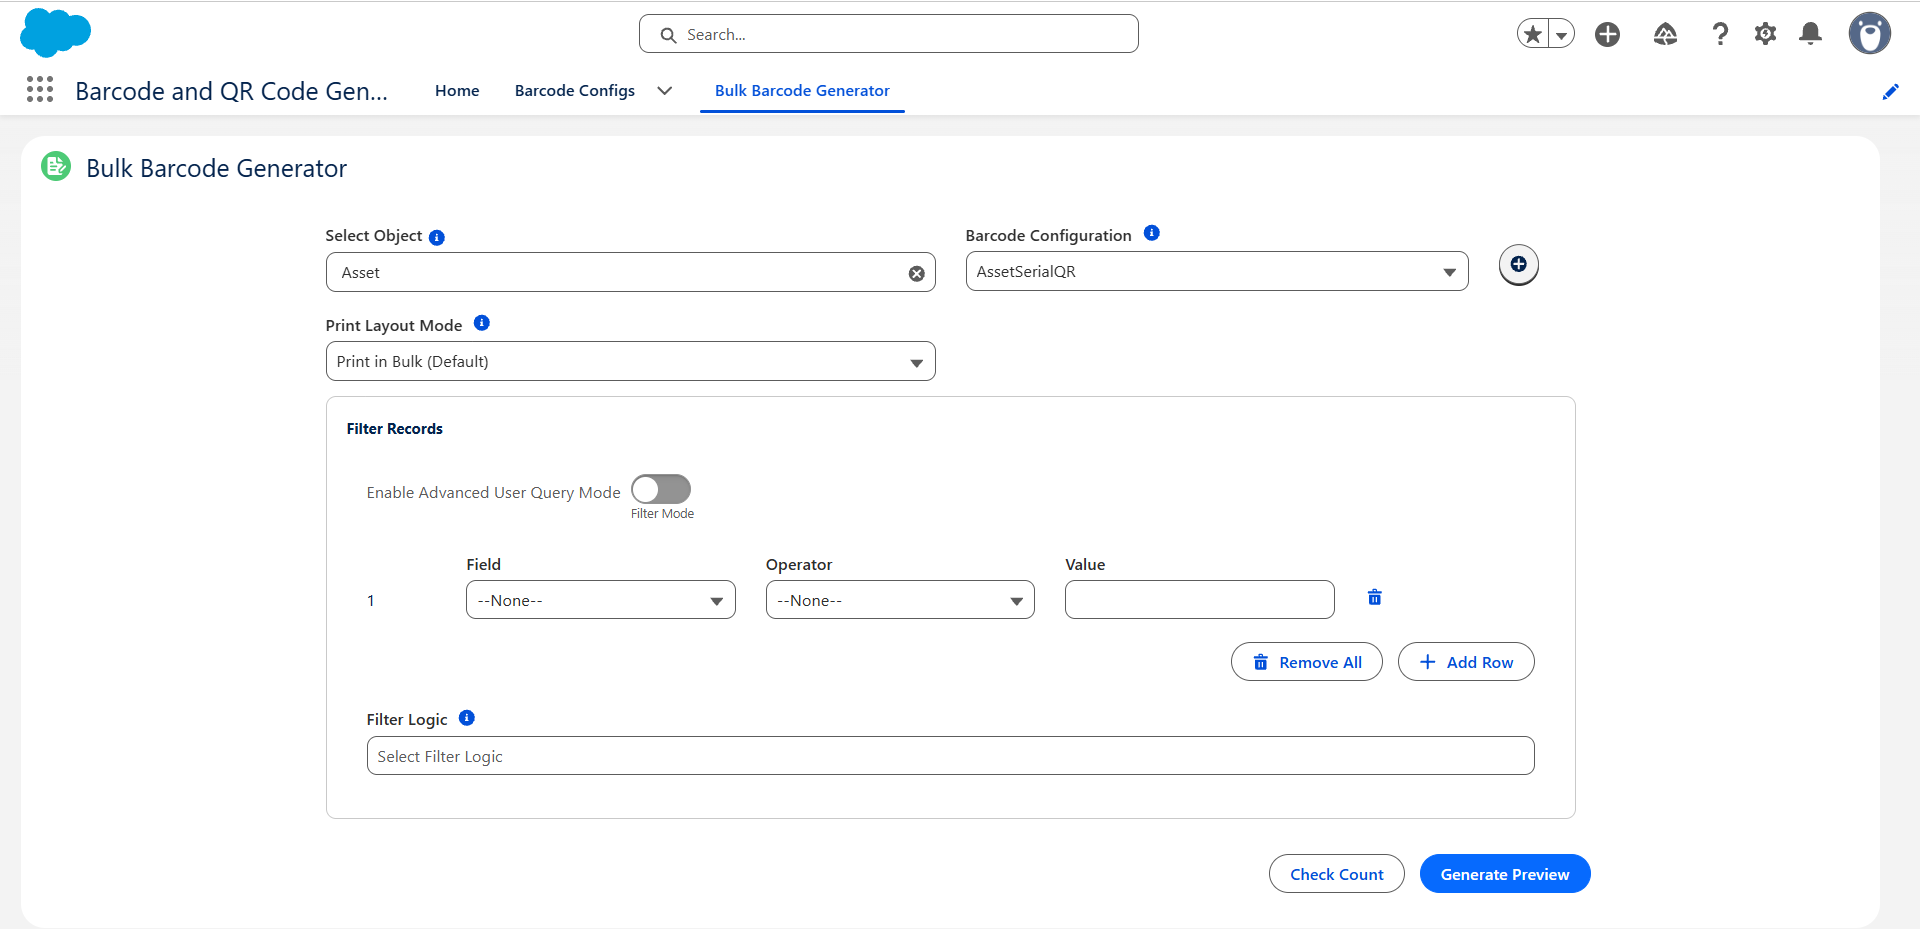The height and width of the screenshot is (929, 1920).
Task: Click the filter Value input field
Action: coord(1200,600)
